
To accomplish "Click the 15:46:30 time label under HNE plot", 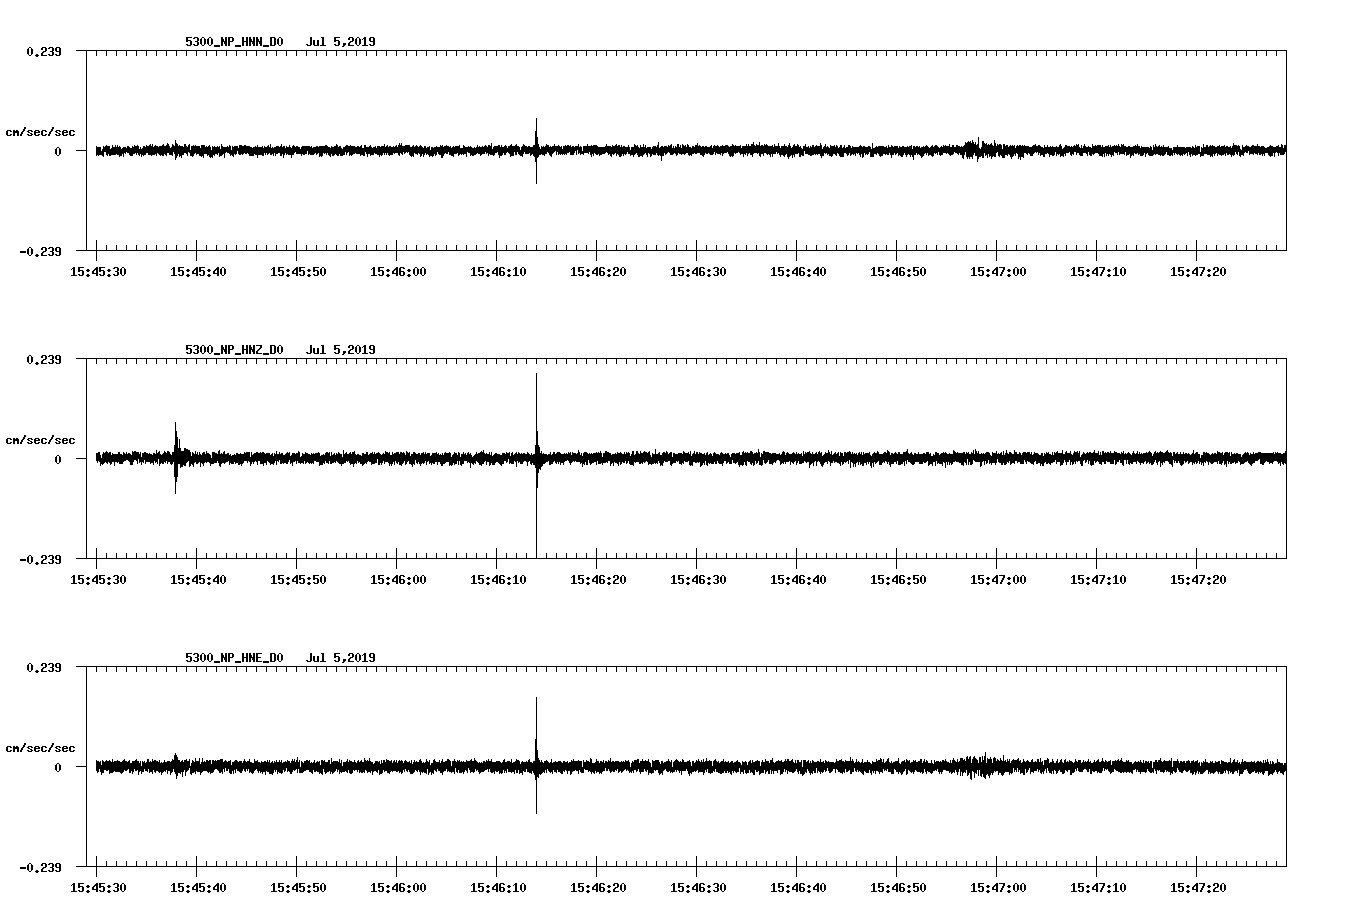I will click(x=698, y=887).
